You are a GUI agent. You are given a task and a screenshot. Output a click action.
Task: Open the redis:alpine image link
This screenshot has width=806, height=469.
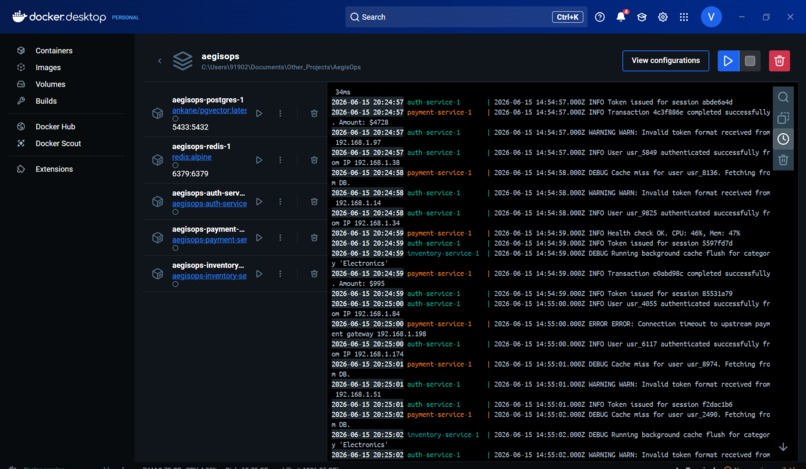tap(192, 157)
